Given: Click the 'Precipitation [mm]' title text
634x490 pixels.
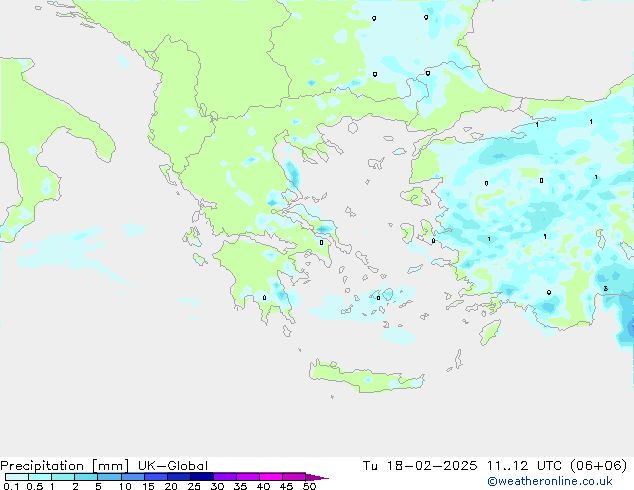Looking at the screenshot, I should click(x=65, y=466).
